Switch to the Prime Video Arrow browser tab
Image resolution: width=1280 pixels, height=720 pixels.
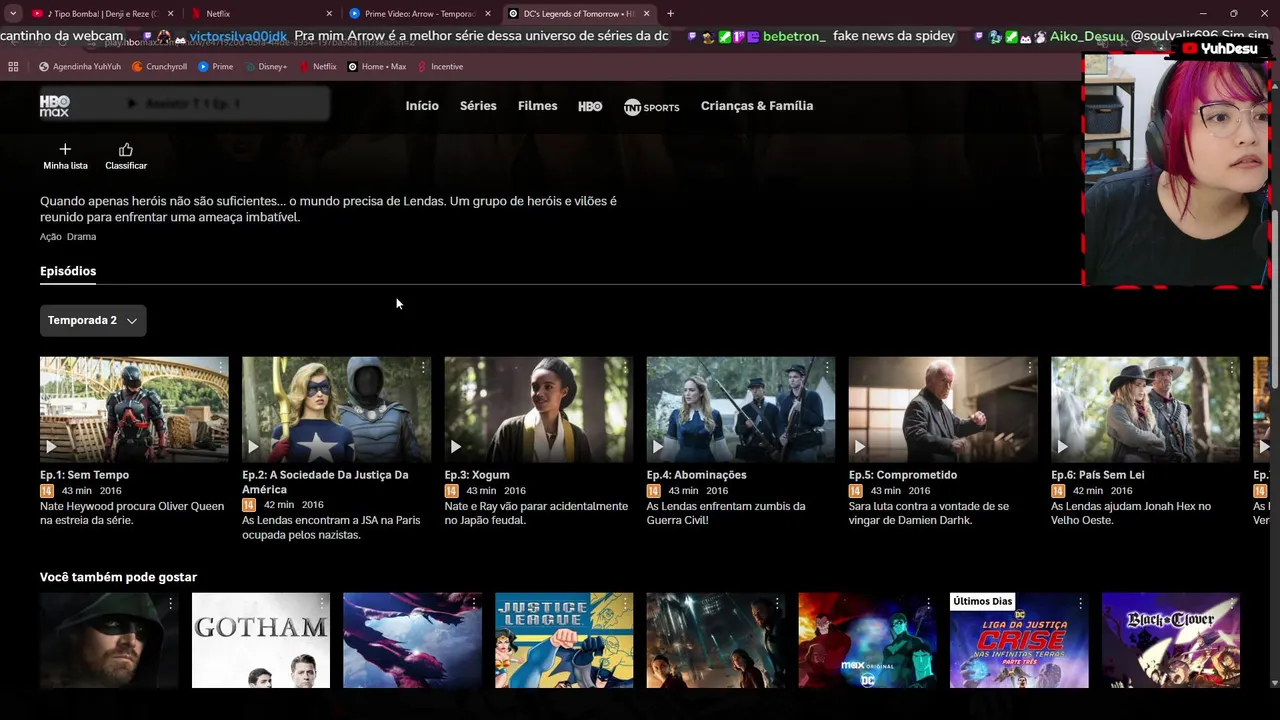(420, 14)
